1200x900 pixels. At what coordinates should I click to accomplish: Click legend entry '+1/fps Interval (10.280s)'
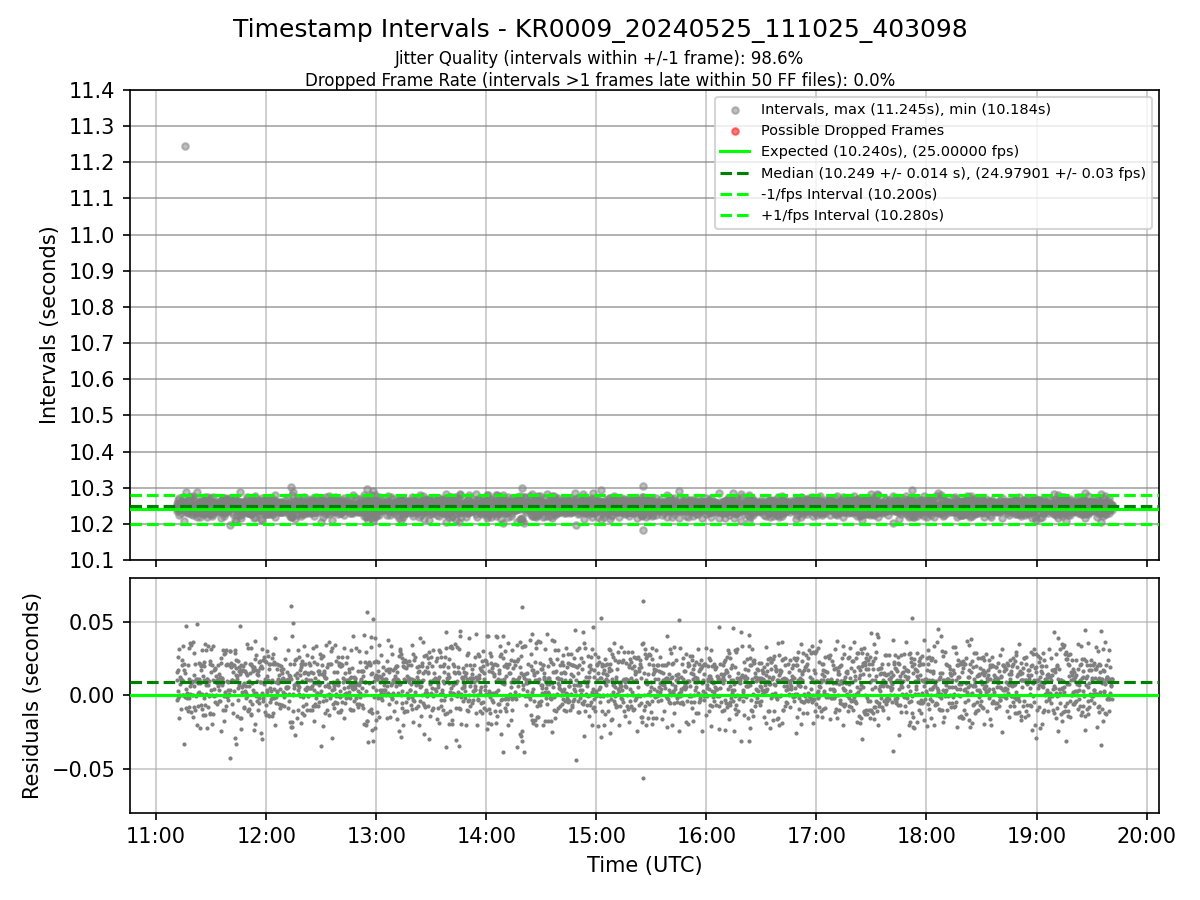click(x=852, y=215)
